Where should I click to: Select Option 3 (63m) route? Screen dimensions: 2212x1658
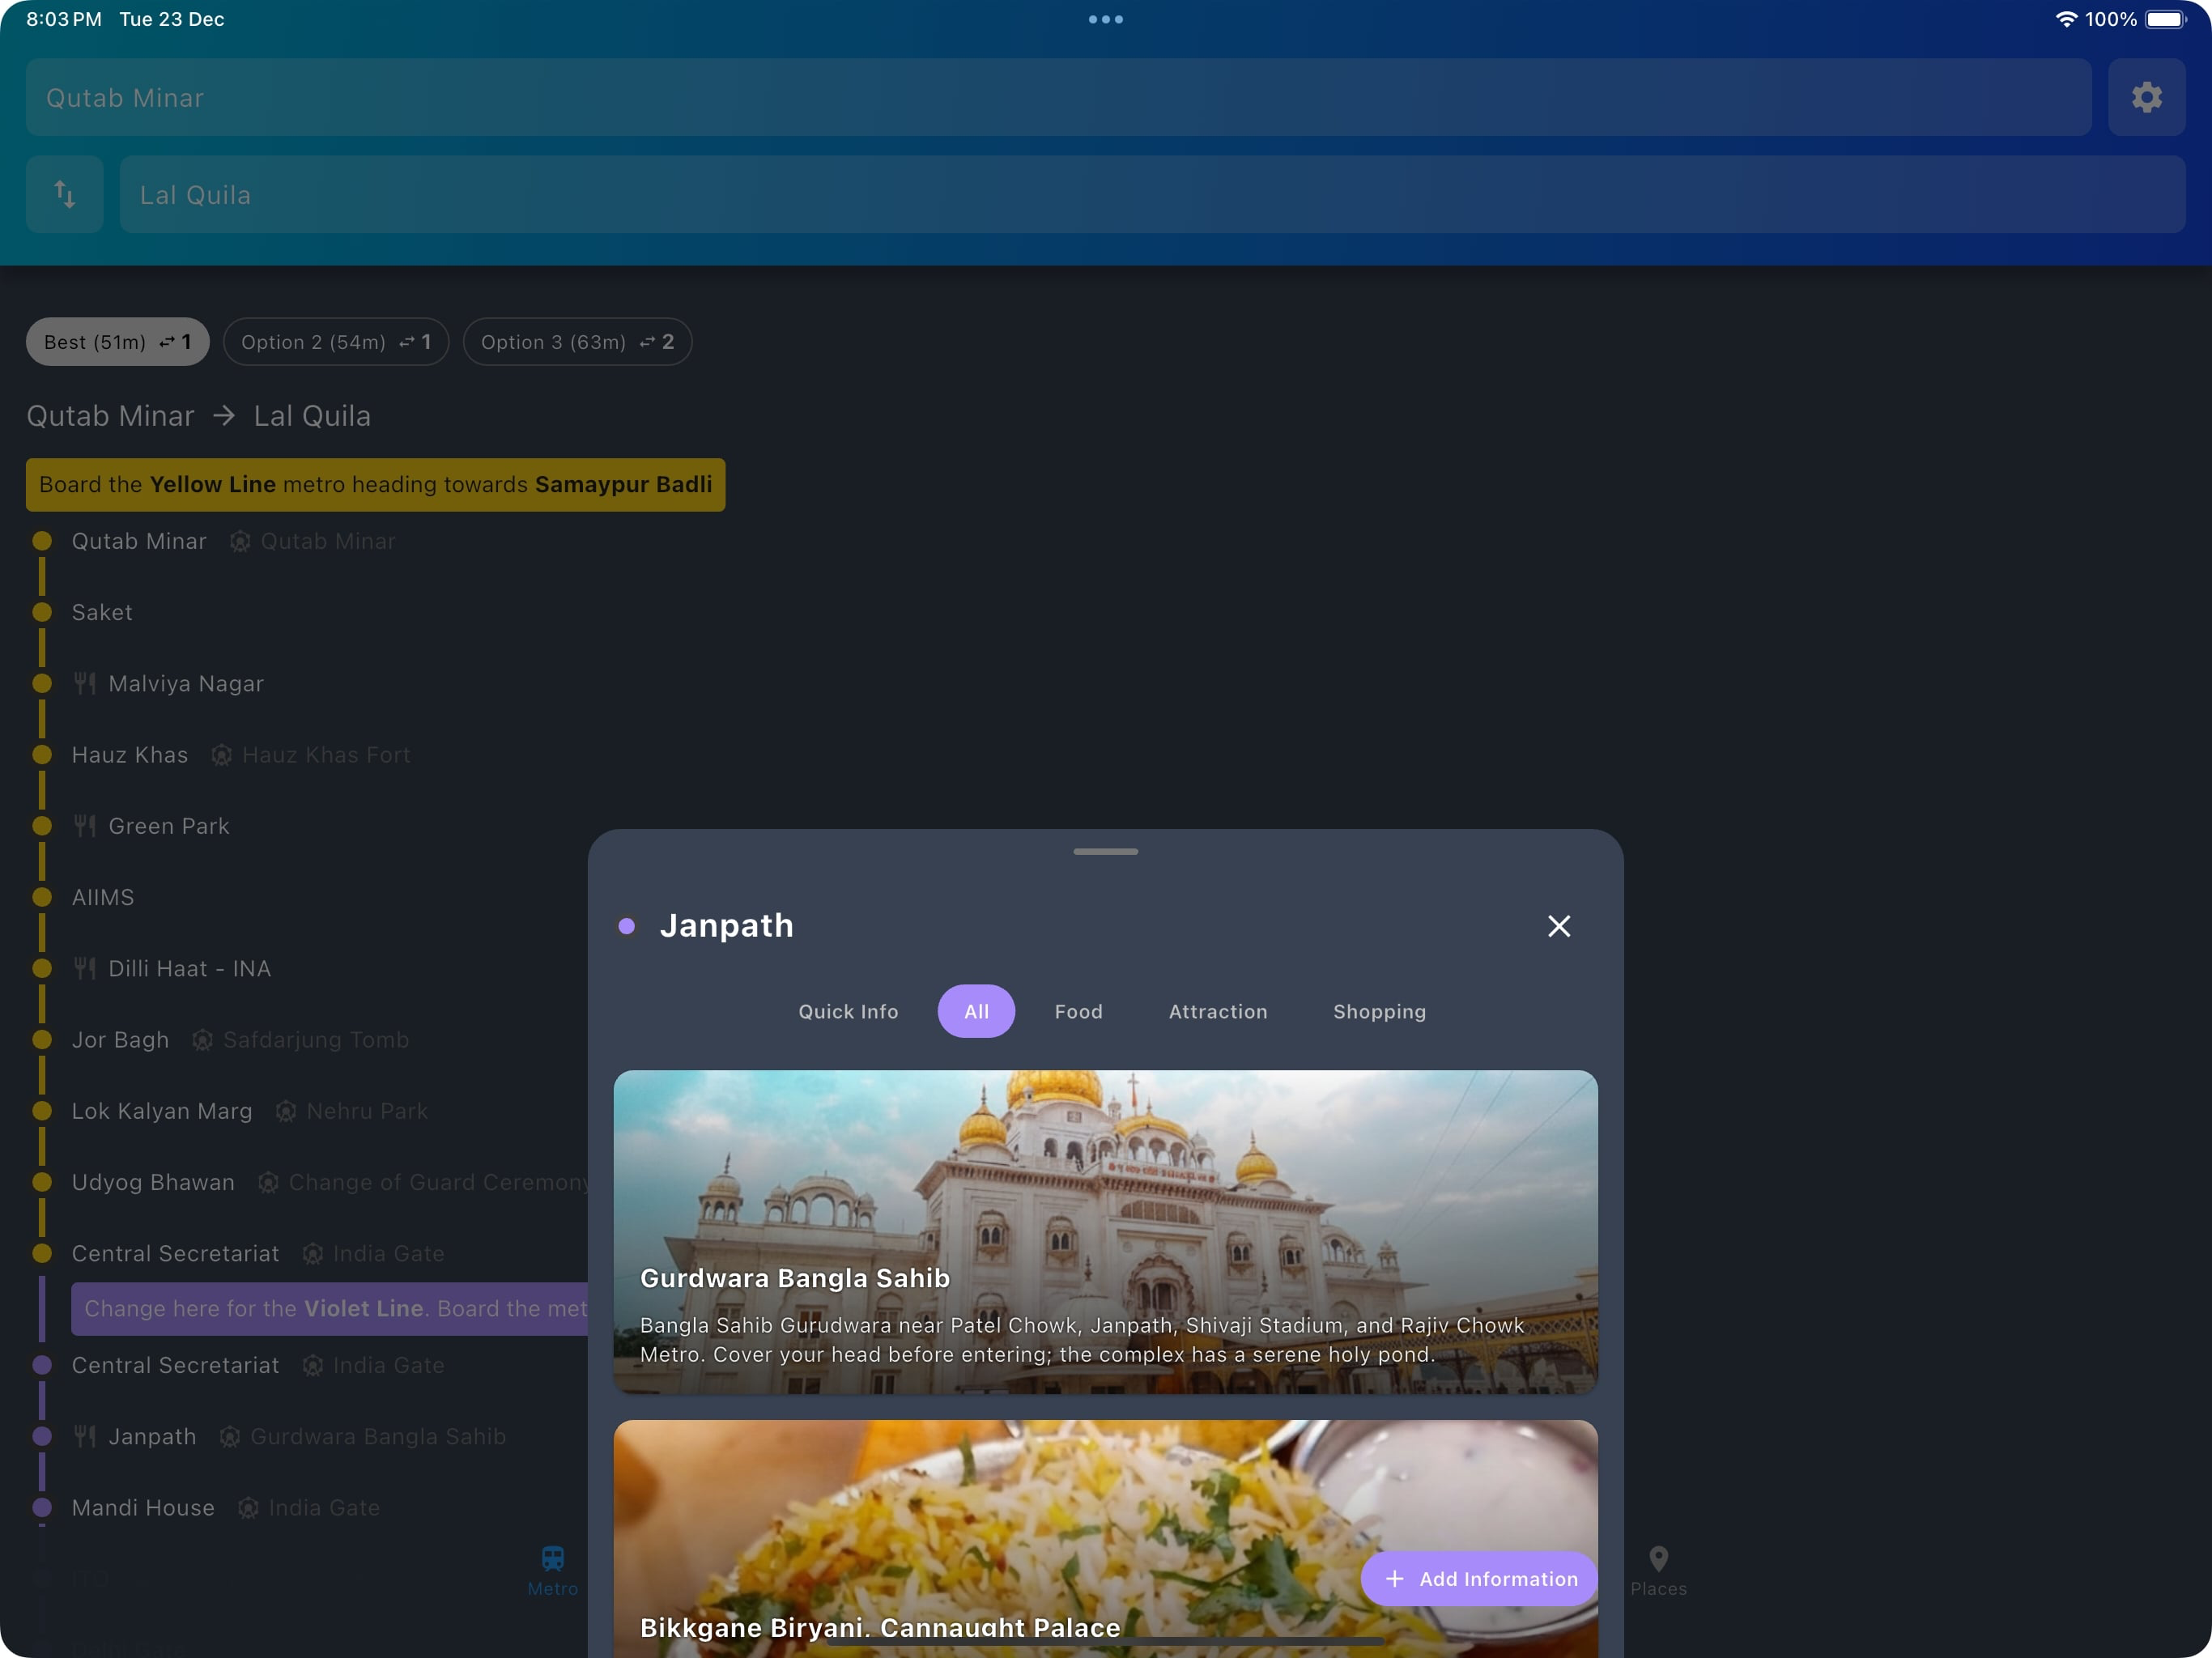pos(577,342)
